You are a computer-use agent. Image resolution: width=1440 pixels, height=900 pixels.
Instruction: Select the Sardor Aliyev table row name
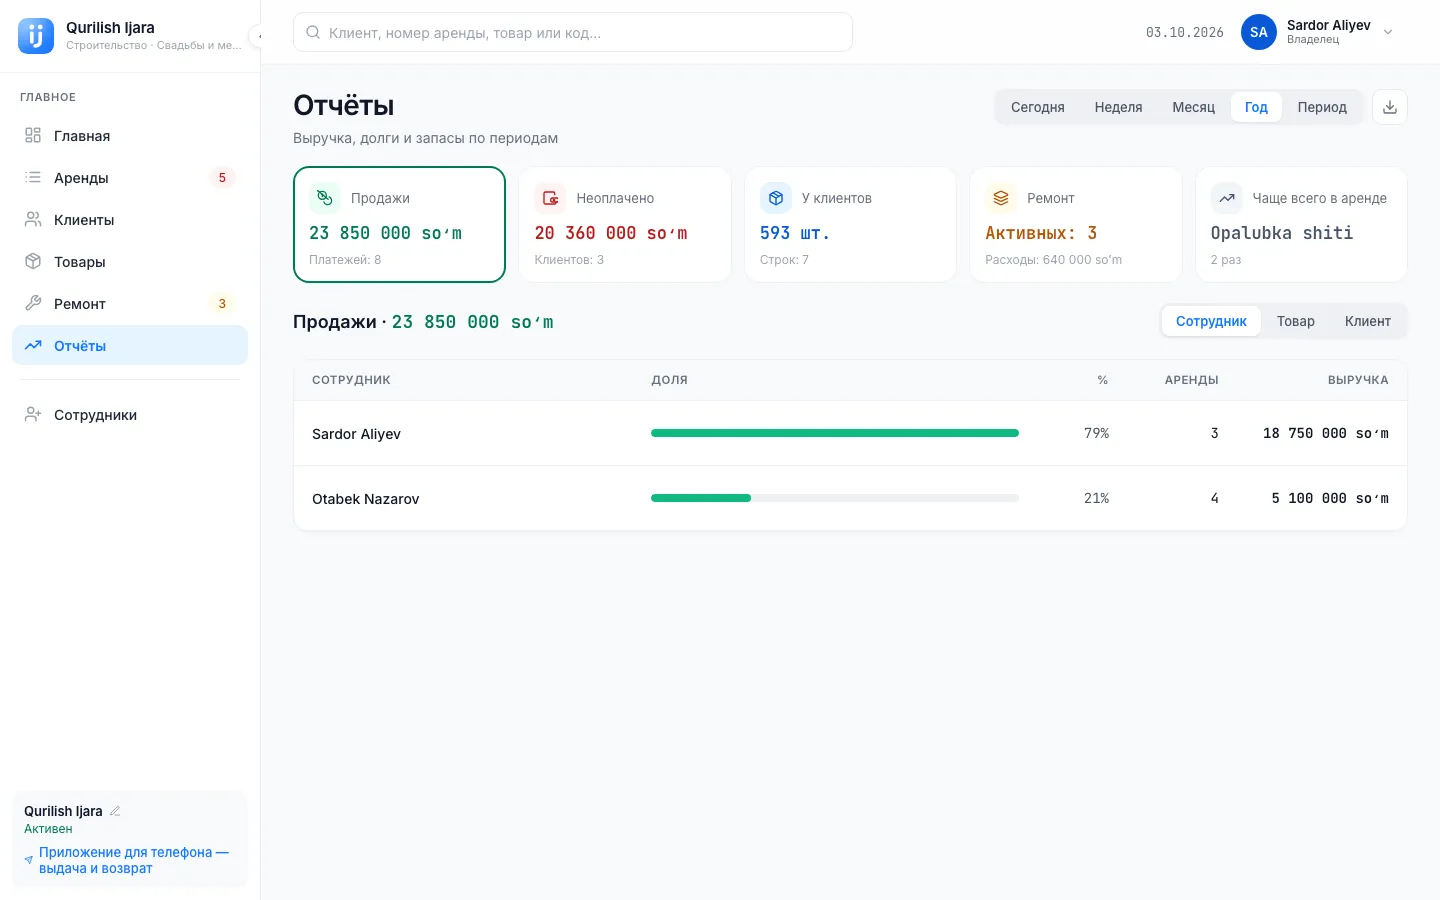(356, 434)
